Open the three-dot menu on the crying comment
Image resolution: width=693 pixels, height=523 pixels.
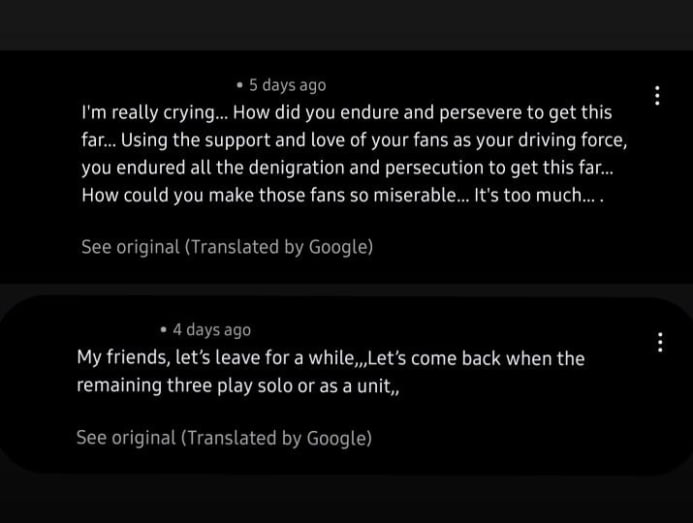(x=657, y=96)
